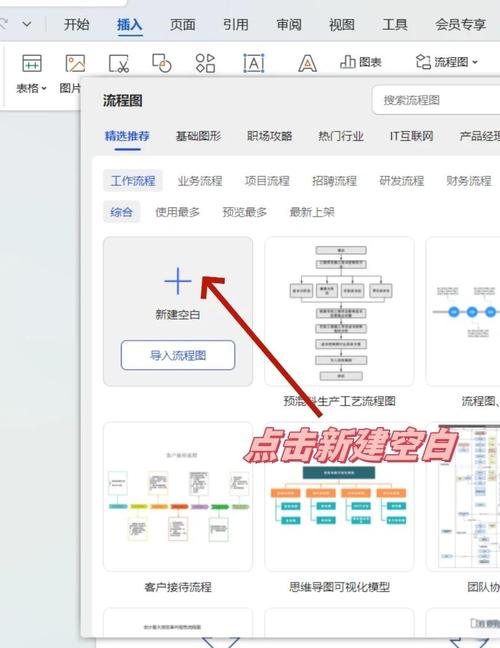
Task: Open the 视图 ribbon tab
Action: tap(342, 25)
